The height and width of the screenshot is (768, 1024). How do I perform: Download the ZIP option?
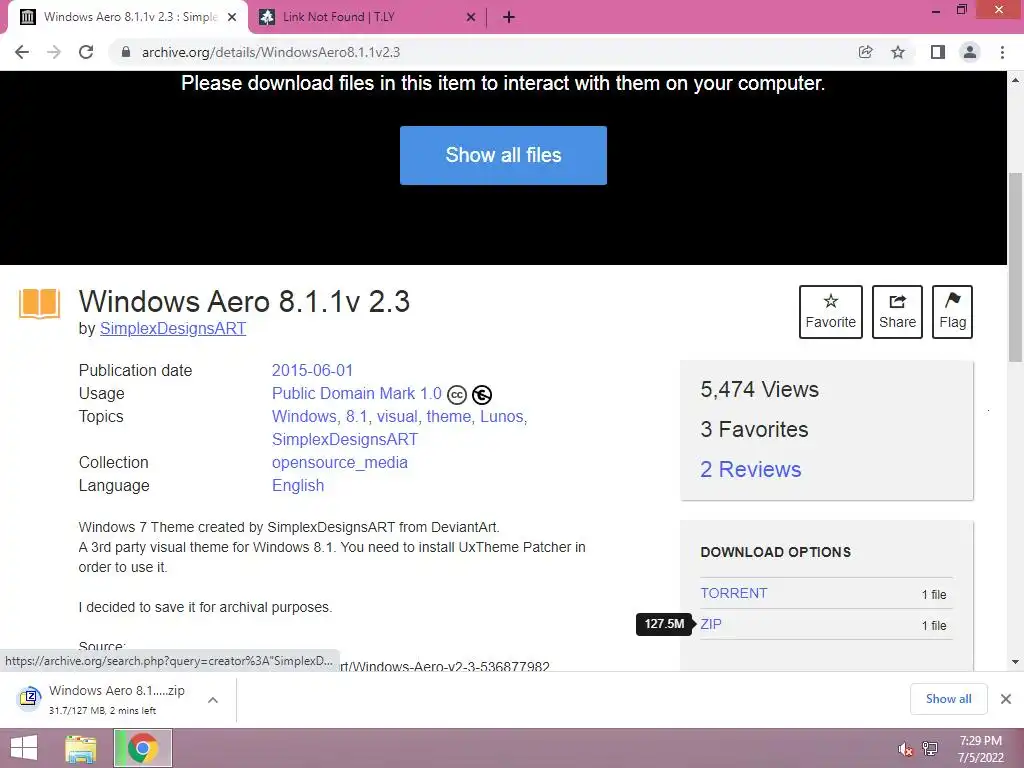pos(711,624)
